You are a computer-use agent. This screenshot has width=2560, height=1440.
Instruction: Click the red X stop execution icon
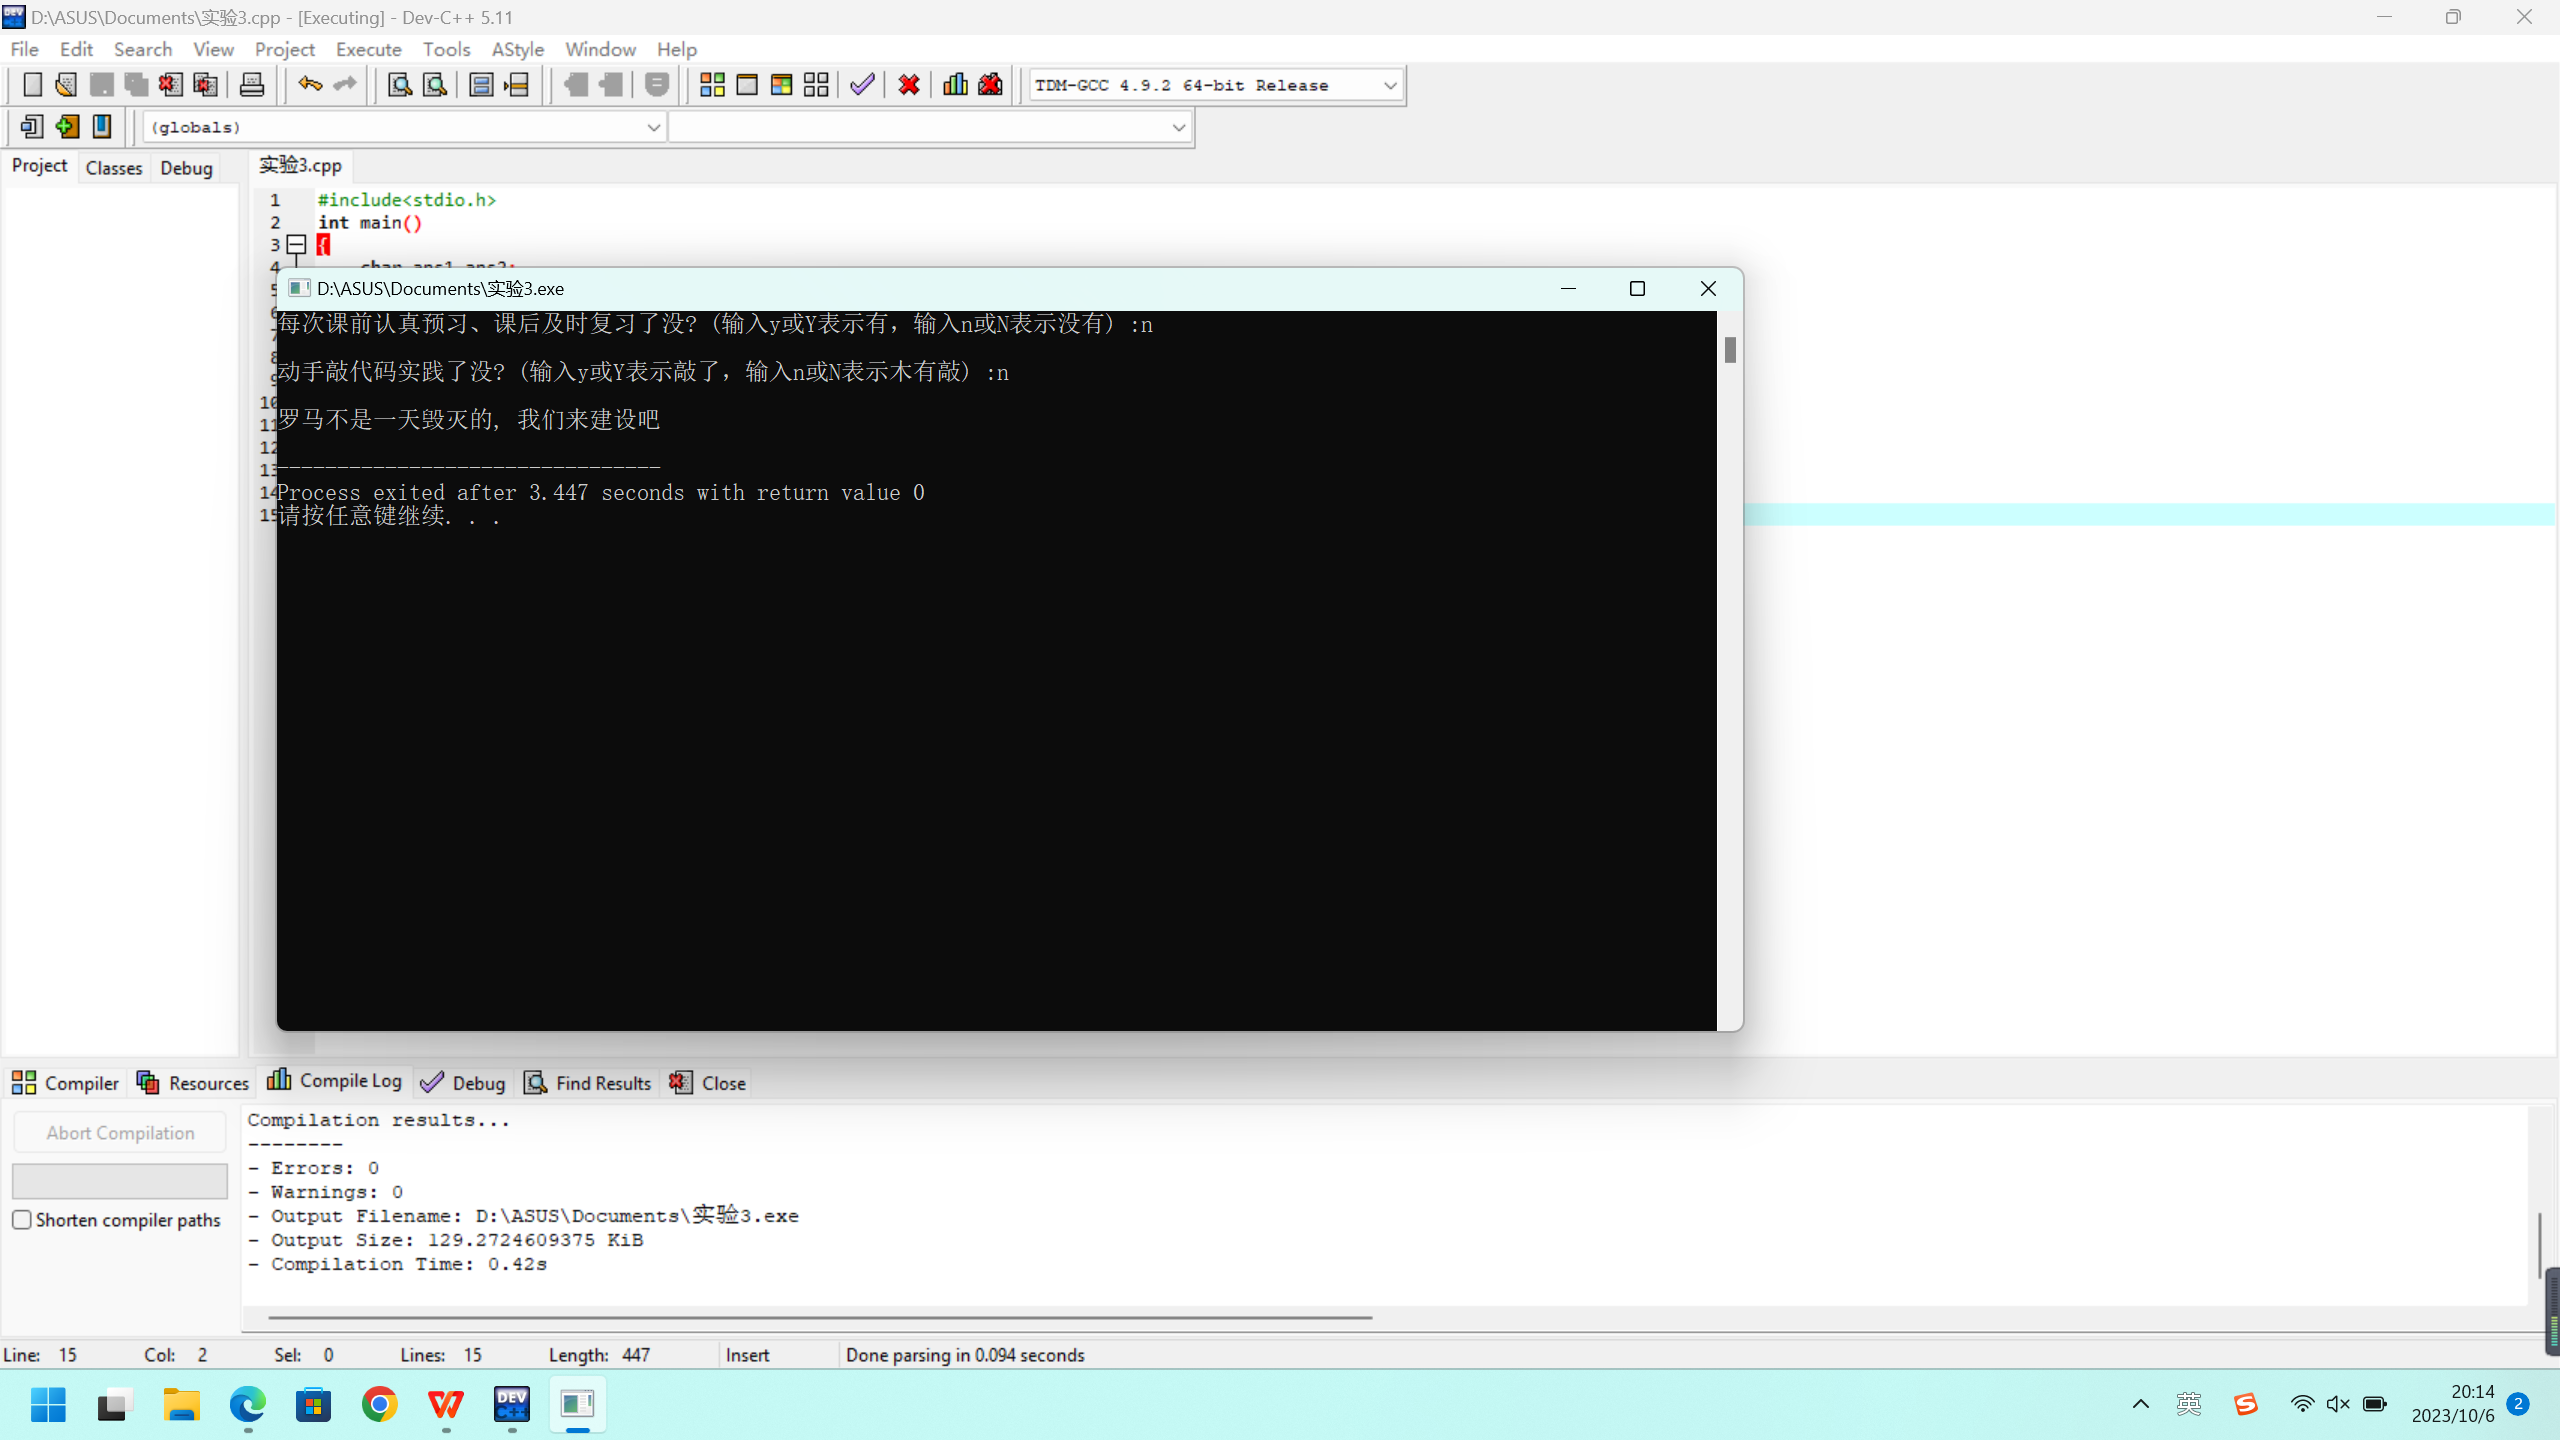(909, 85)
